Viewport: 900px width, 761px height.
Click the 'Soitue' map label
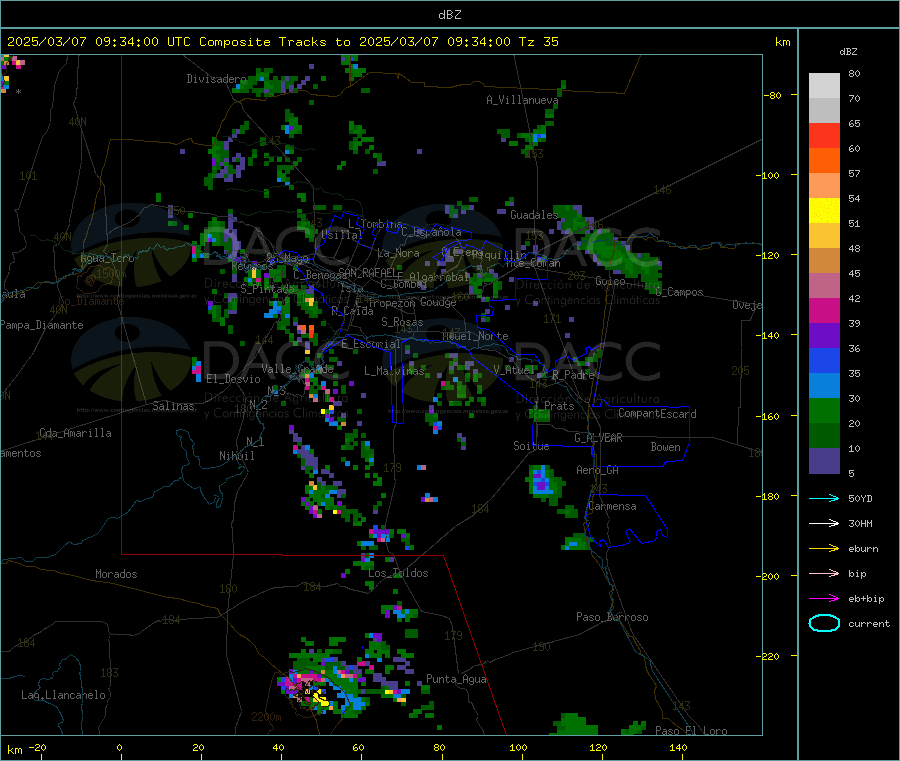point(532,446)
